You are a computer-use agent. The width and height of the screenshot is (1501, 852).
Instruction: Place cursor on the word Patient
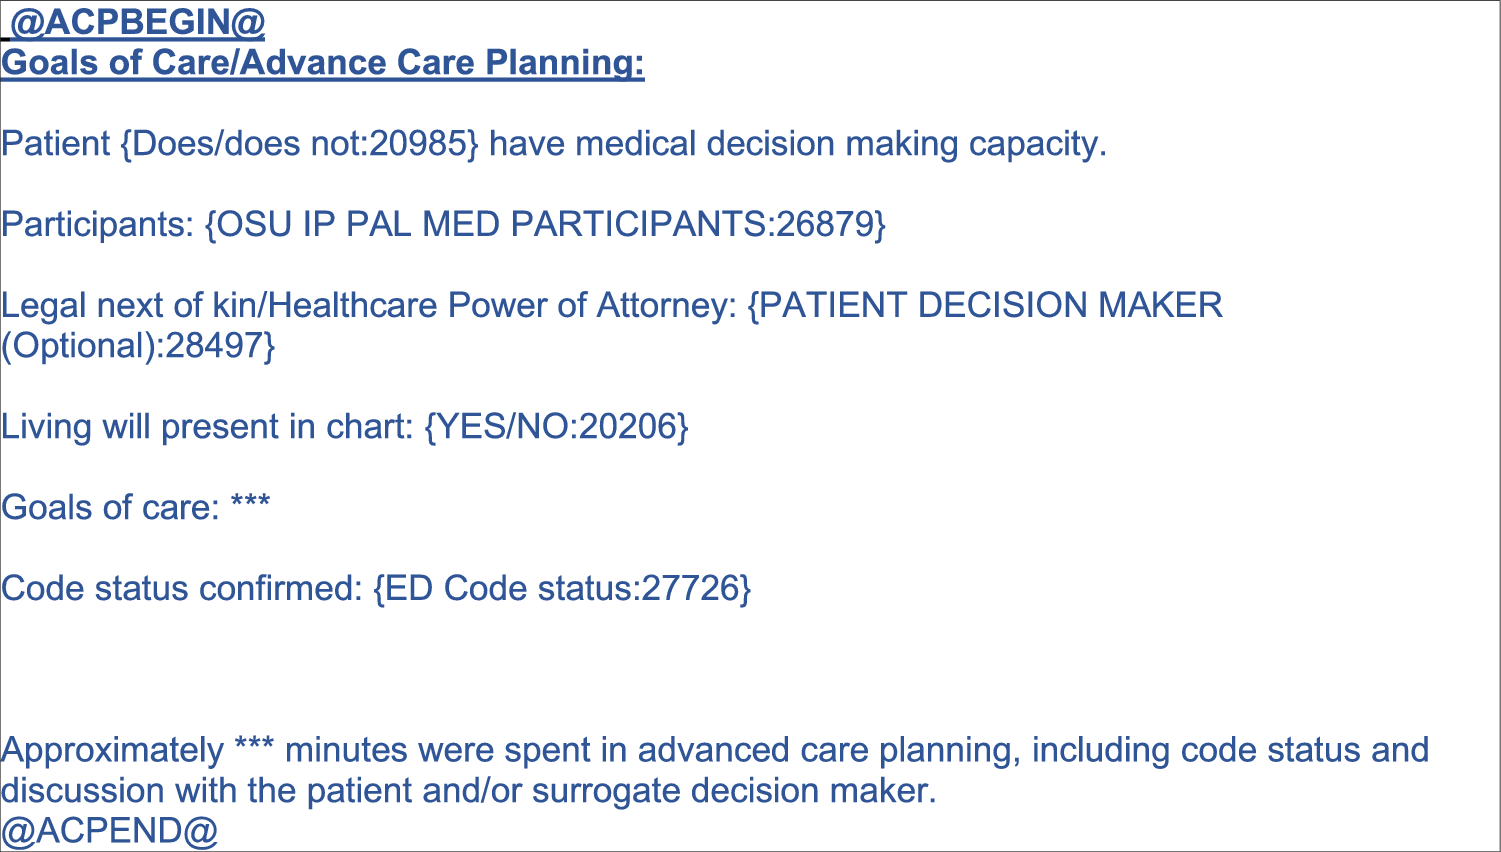point(56,144)
